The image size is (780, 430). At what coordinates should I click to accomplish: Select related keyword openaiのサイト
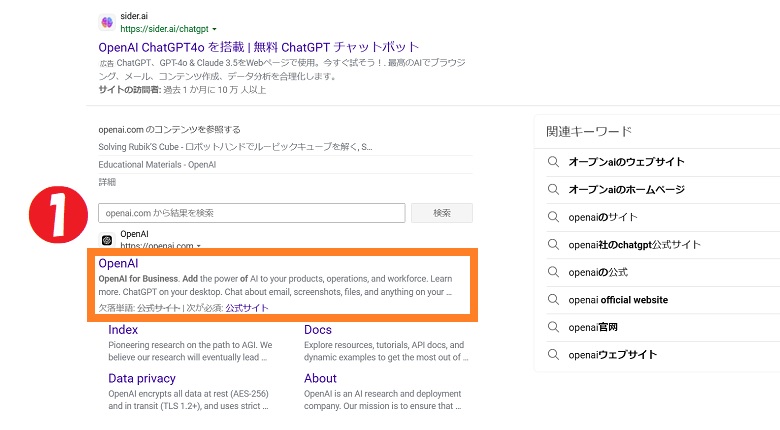tap(603, 217)
